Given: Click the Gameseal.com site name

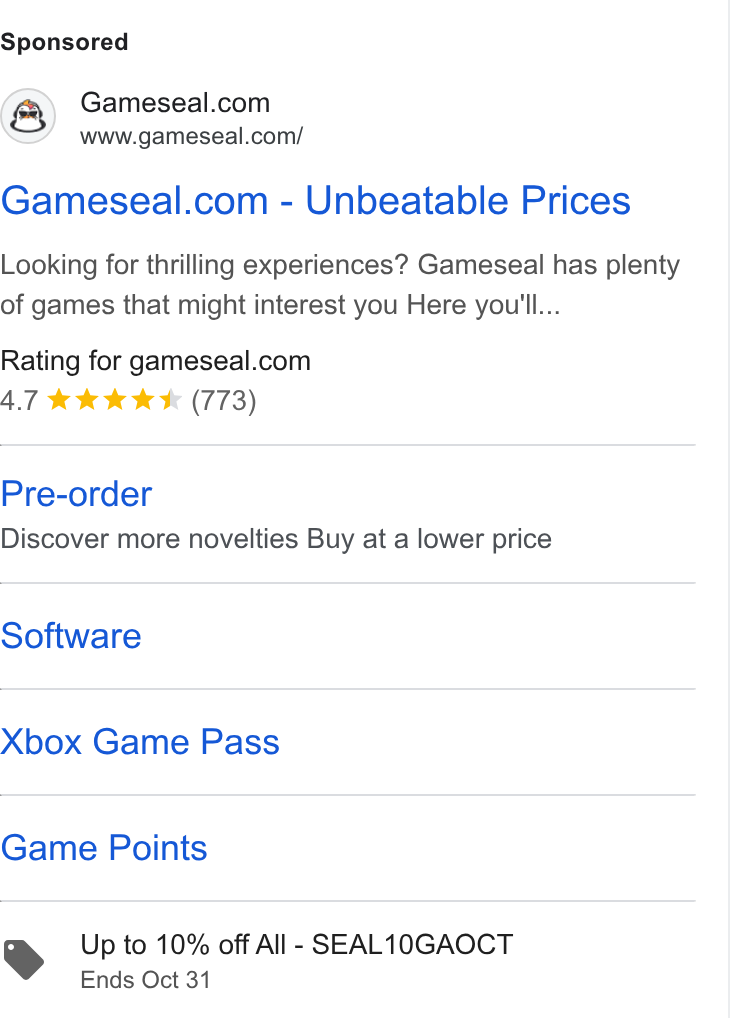Looking at the screenshot, I should pos(175,103).
